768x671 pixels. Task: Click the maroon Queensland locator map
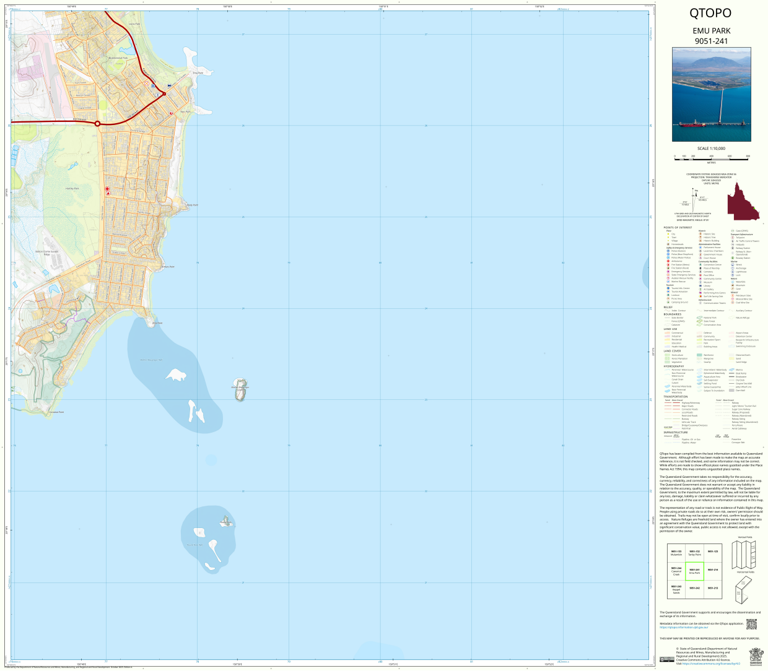[743, 201]
